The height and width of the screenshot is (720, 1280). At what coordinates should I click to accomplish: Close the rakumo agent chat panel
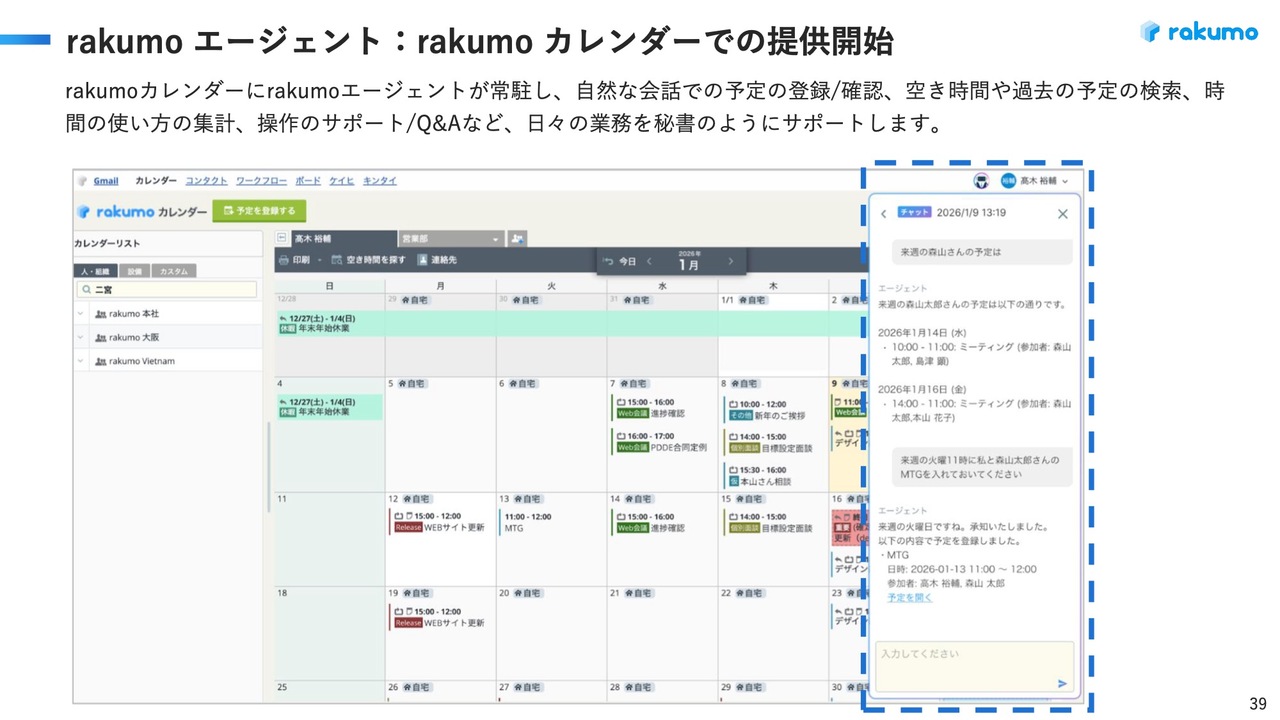click(x=1062, y=213)
